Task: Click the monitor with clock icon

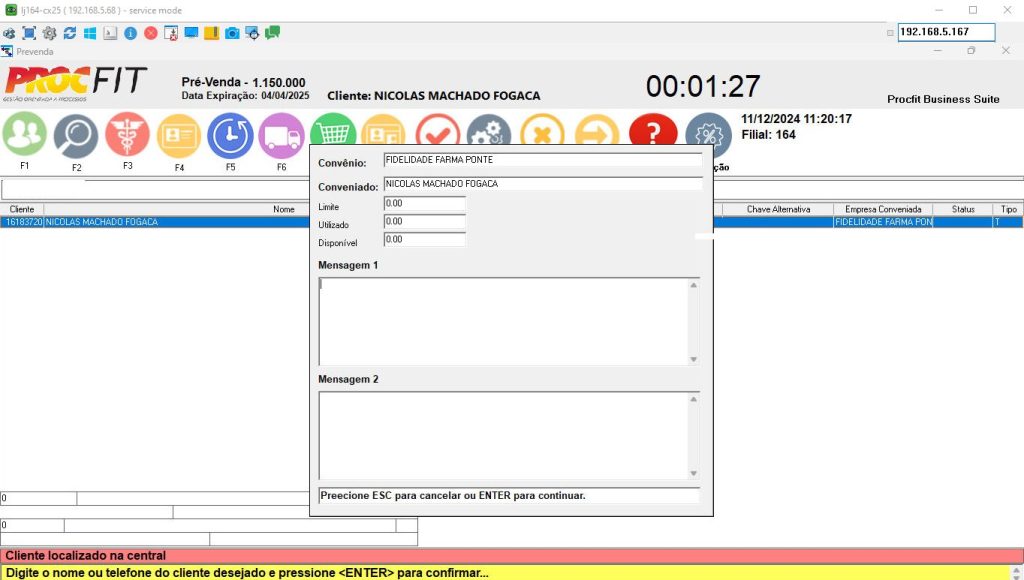Action: coord(252,33)
